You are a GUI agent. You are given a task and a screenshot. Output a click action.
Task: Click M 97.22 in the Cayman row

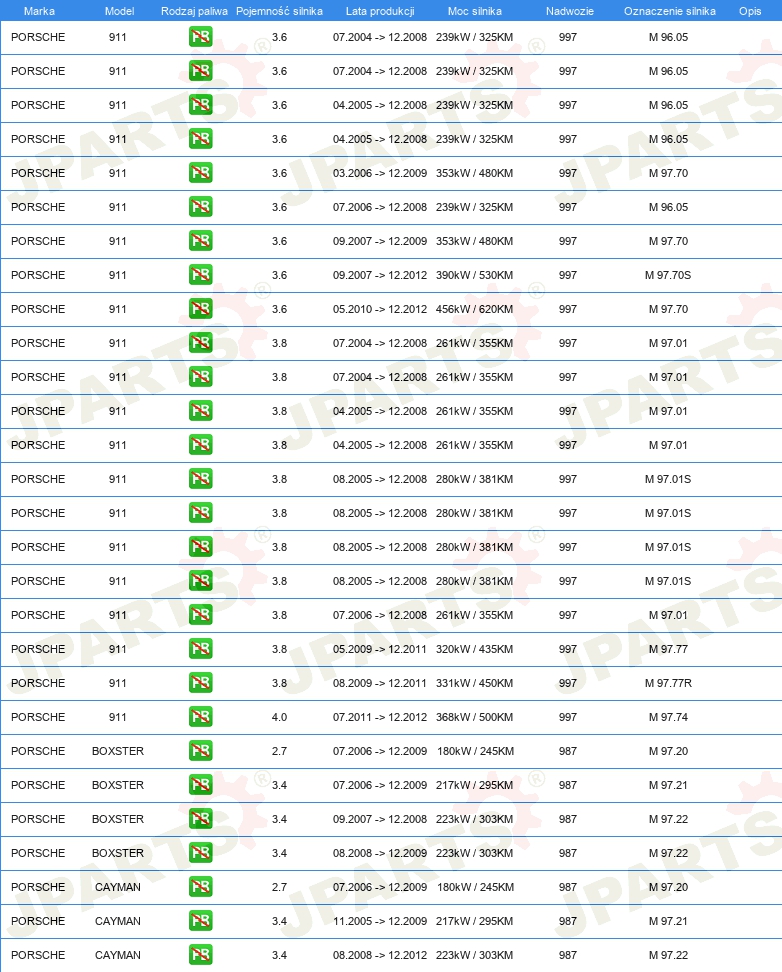coord(668,955)
